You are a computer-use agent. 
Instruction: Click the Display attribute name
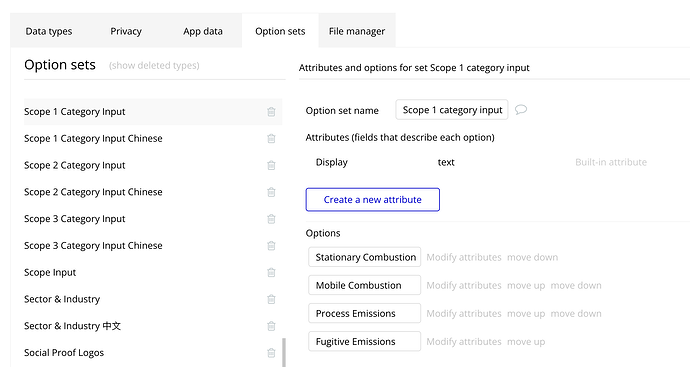pyautogui.click(x=332, y=162)
